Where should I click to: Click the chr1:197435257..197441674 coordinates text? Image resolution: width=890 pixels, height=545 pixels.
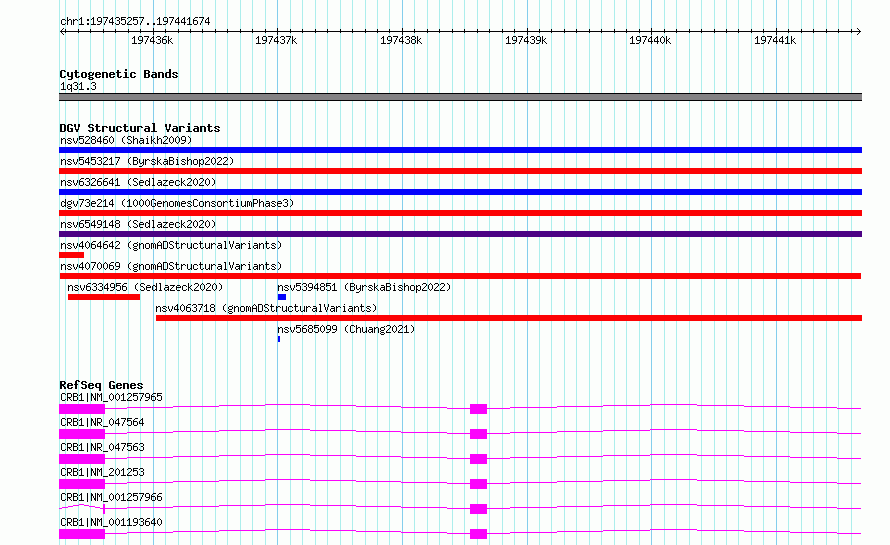pyautogui.click(x=135, y=21)
